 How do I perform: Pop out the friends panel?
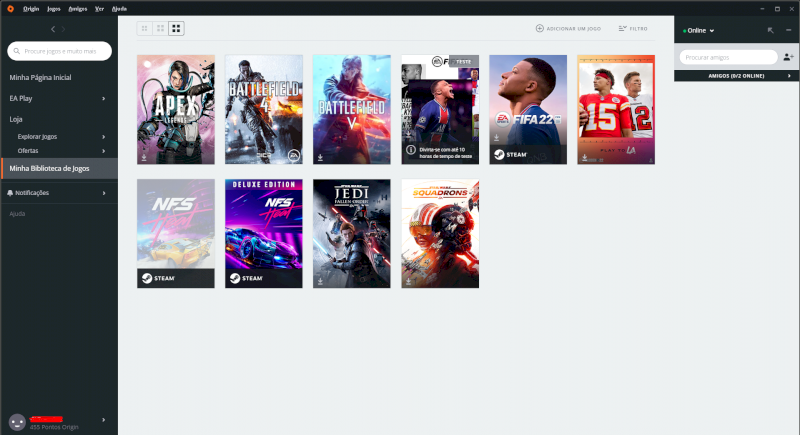pos(771,31)
